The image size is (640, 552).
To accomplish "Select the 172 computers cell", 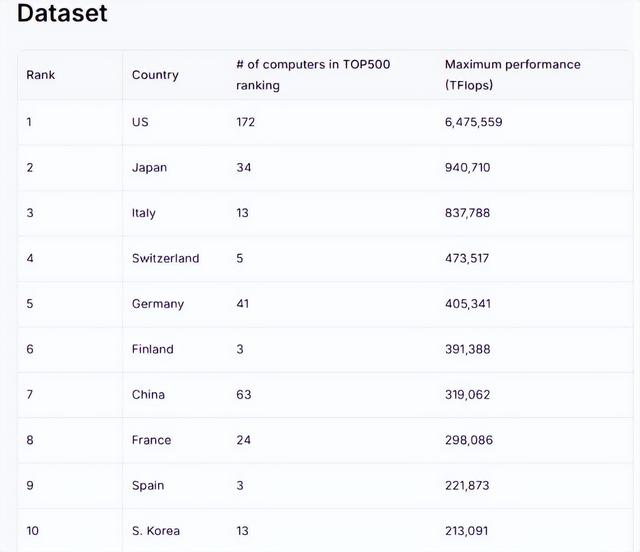I will pos(245,122).
